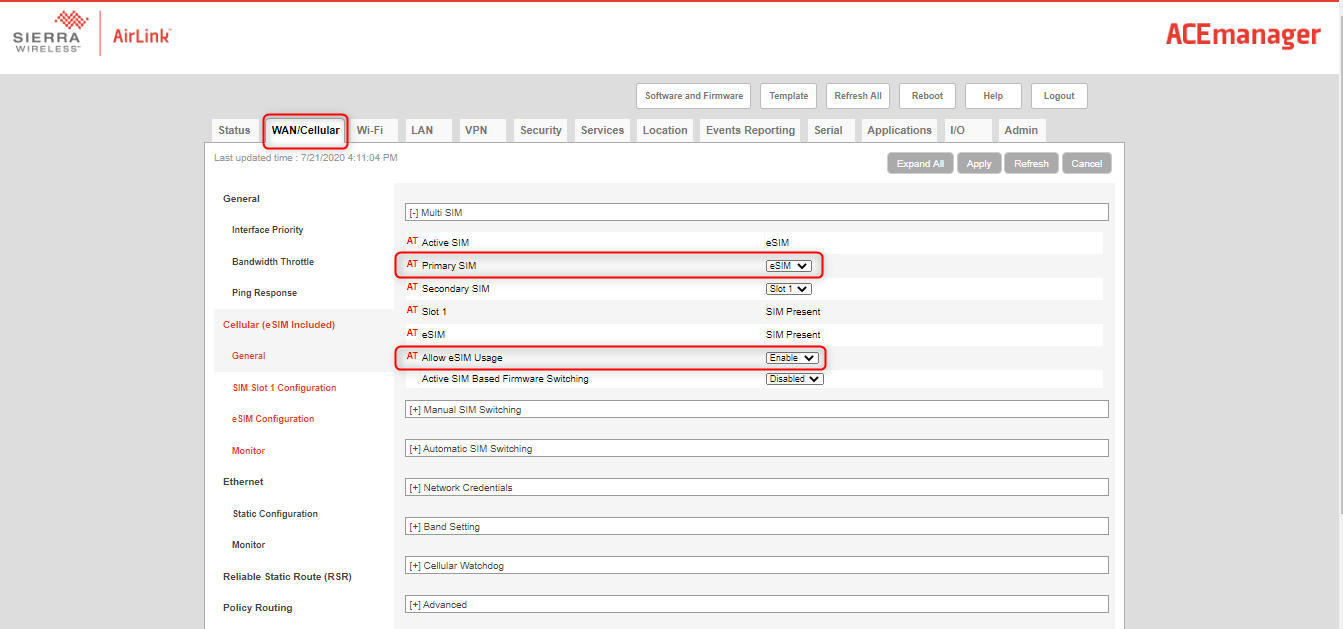Click the AT icon beside Secondary SIM
Screen dimensions: 1343x629
point(412,288)
